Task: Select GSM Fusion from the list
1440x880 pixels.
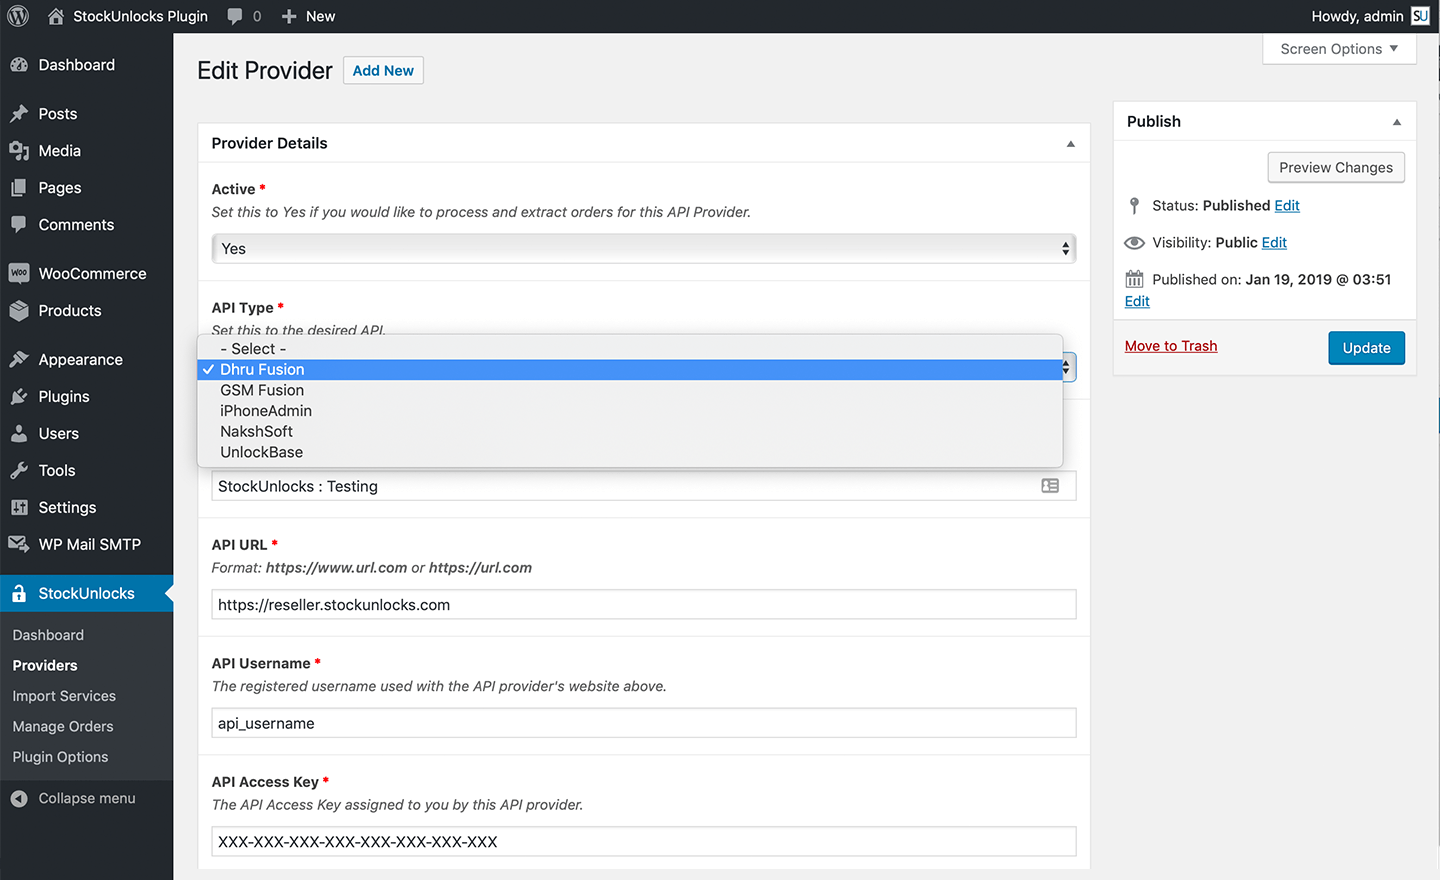Action: pyautogui.click(x=262, y=390)
